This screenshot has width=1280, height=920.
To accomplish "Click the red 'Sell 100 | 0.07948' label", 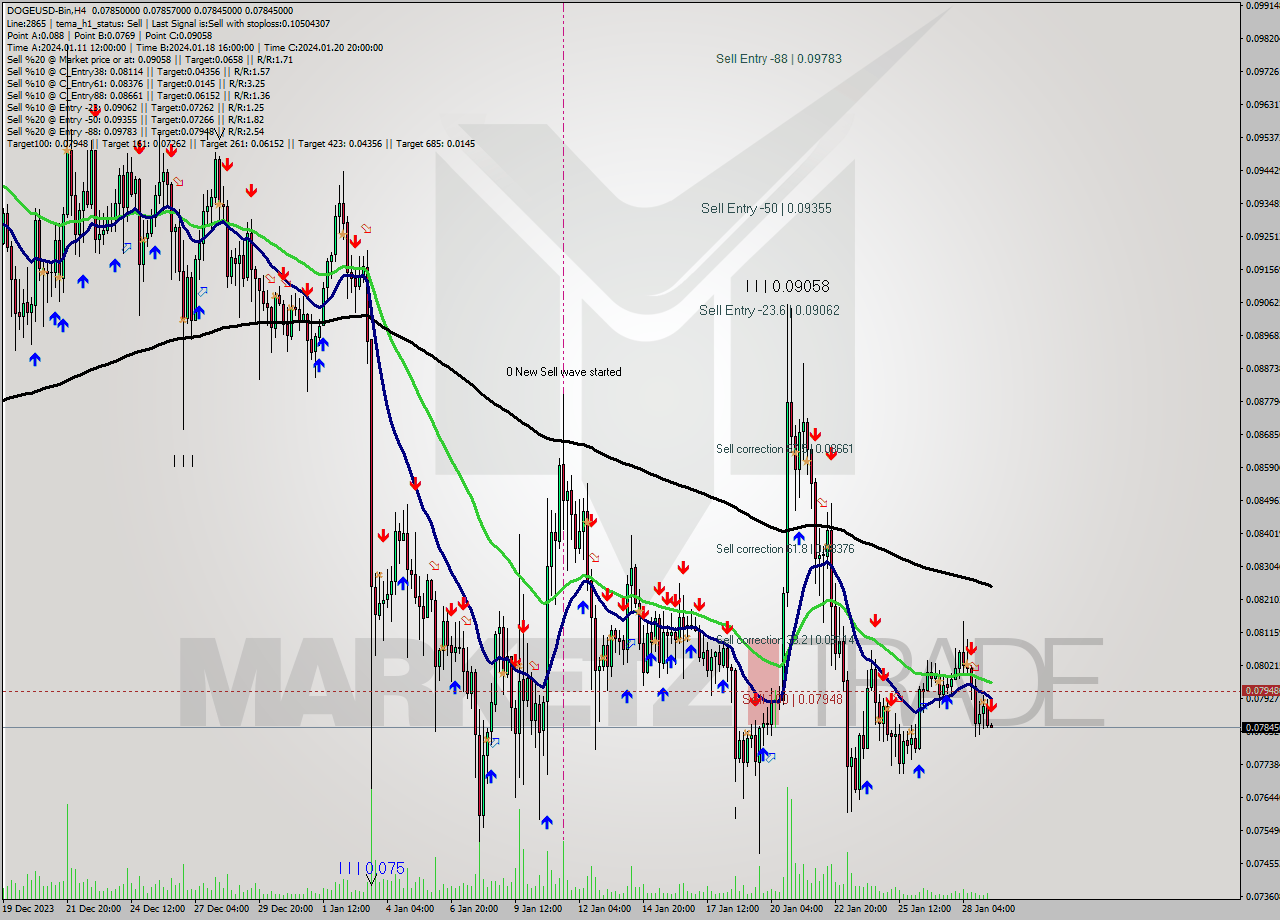I will pyautogui.click(x=793, y=699).
